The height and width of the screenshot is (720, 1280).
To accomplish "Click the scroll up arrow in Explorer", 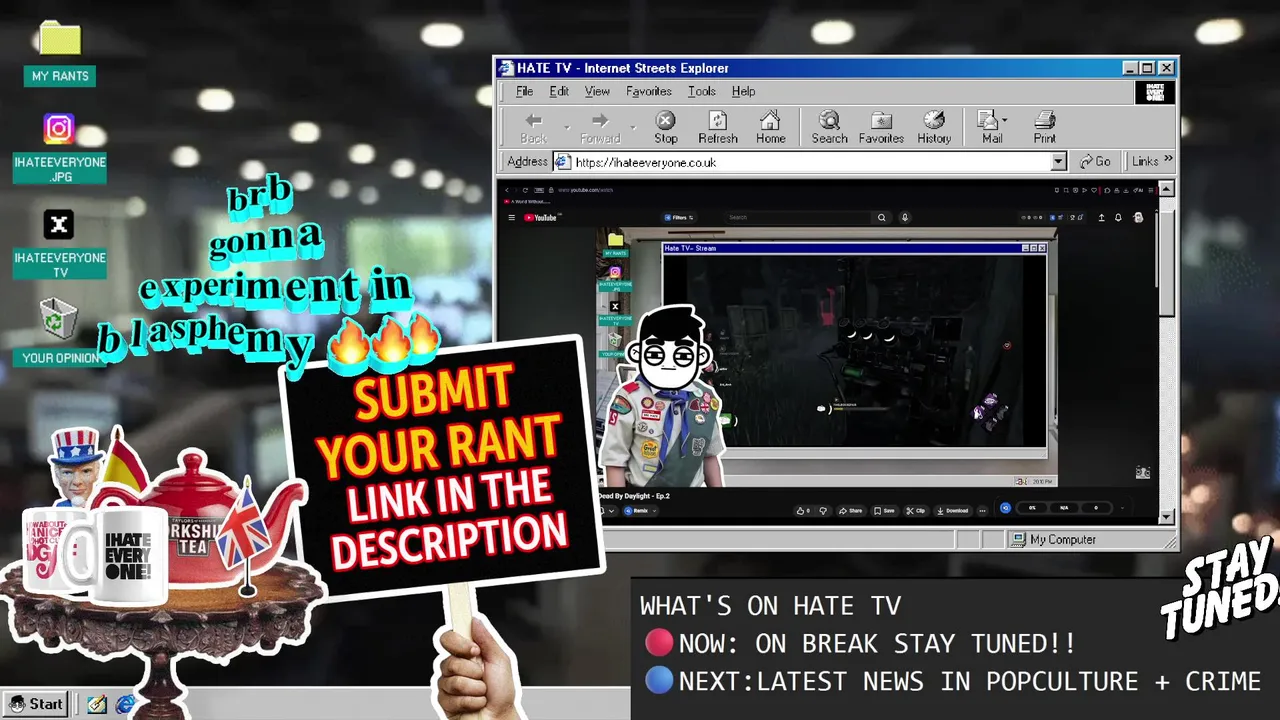I will 1166,189.
